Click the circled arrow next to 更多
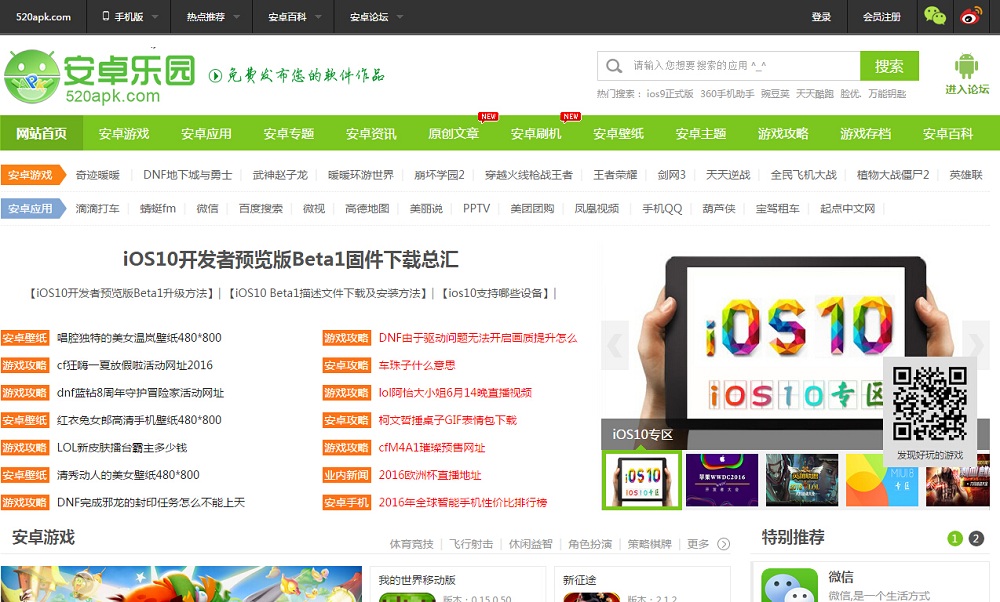1000x602 pixels. point(723,544)
